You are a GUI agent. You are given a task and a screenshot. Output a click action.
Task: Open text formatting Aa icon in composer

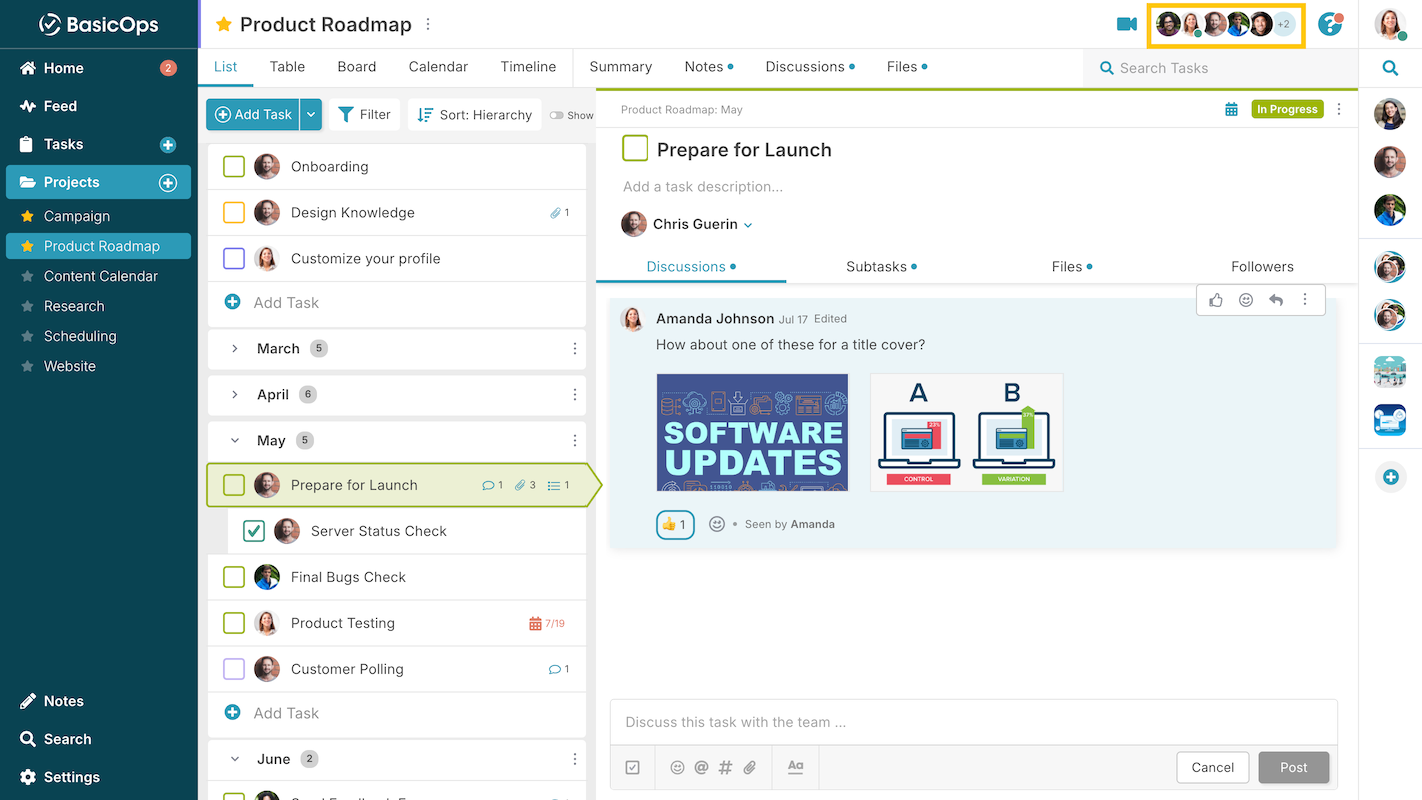(x=795, y=767)
